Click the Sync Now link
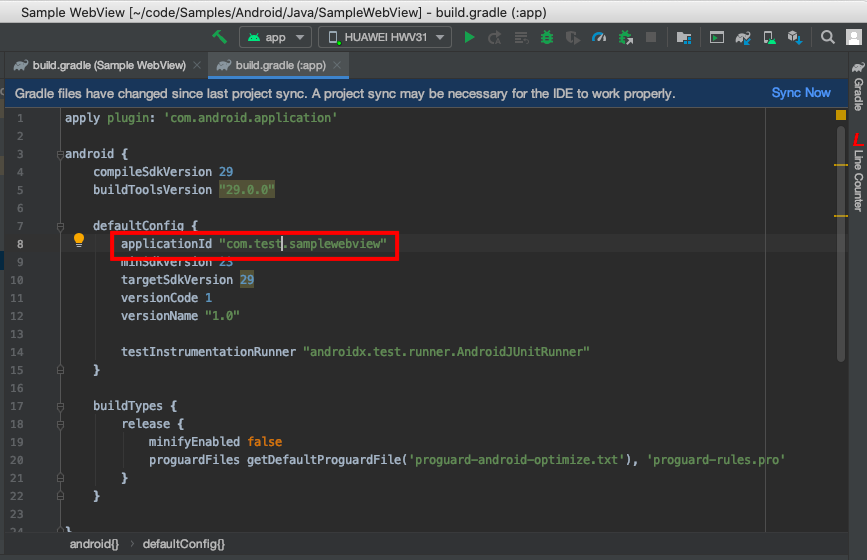Screen dimensions: 867x560 coord(801,93)
